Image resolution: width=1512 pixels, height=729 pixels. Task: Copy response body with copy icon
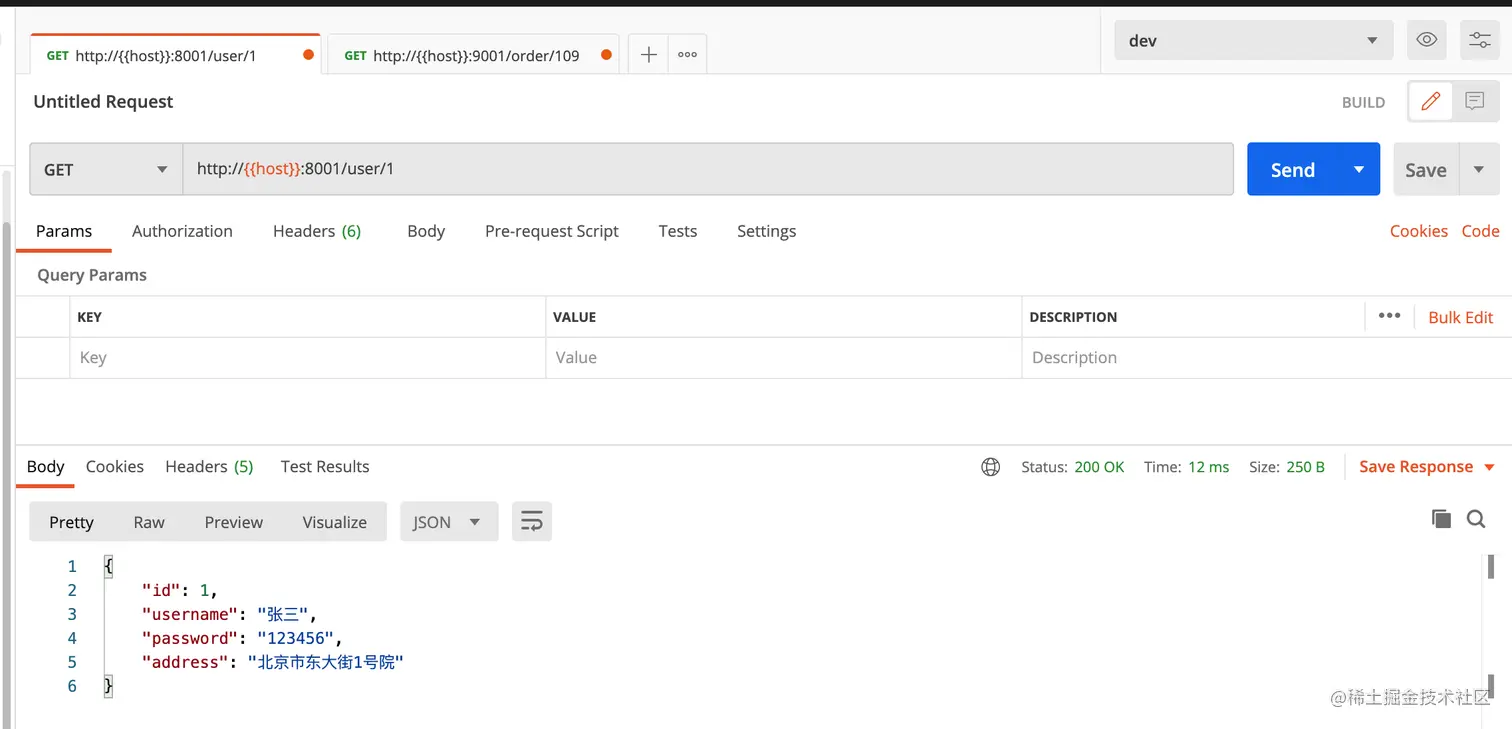pos(1441,518)
